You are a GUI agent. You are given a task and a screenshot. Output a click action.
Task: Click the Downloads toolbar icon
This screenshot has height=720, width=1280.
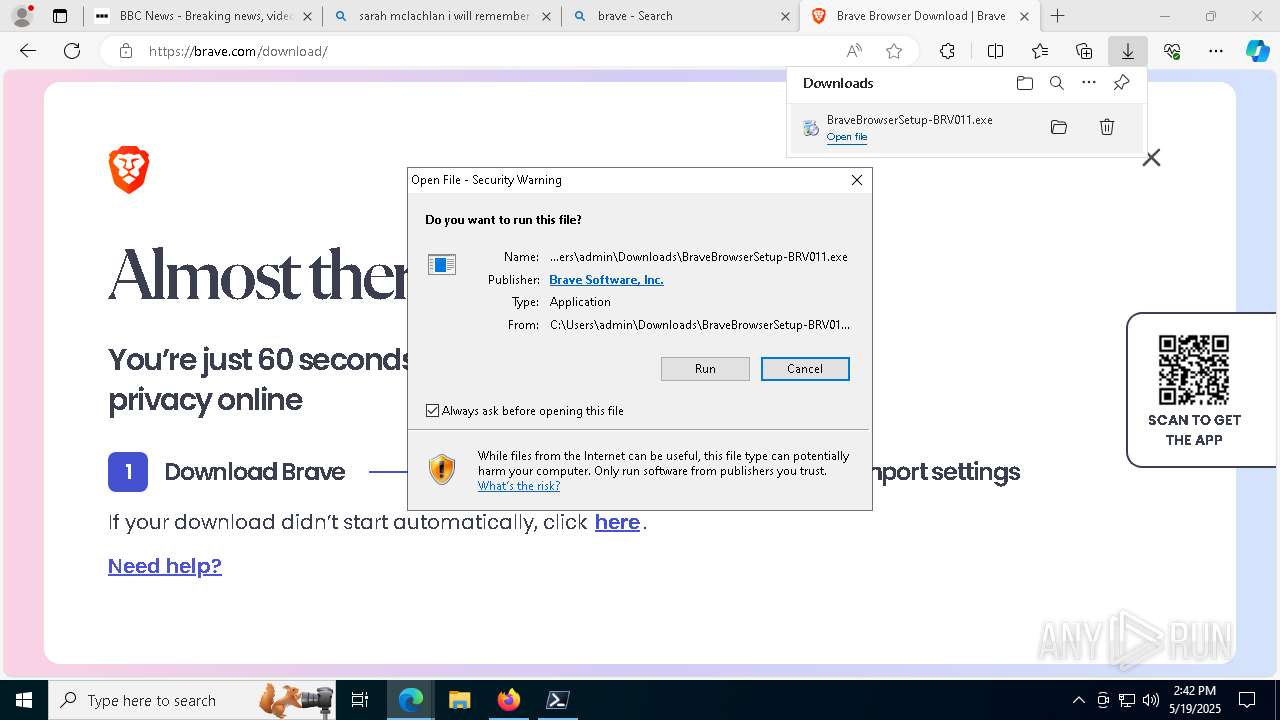click(1128, 51)
